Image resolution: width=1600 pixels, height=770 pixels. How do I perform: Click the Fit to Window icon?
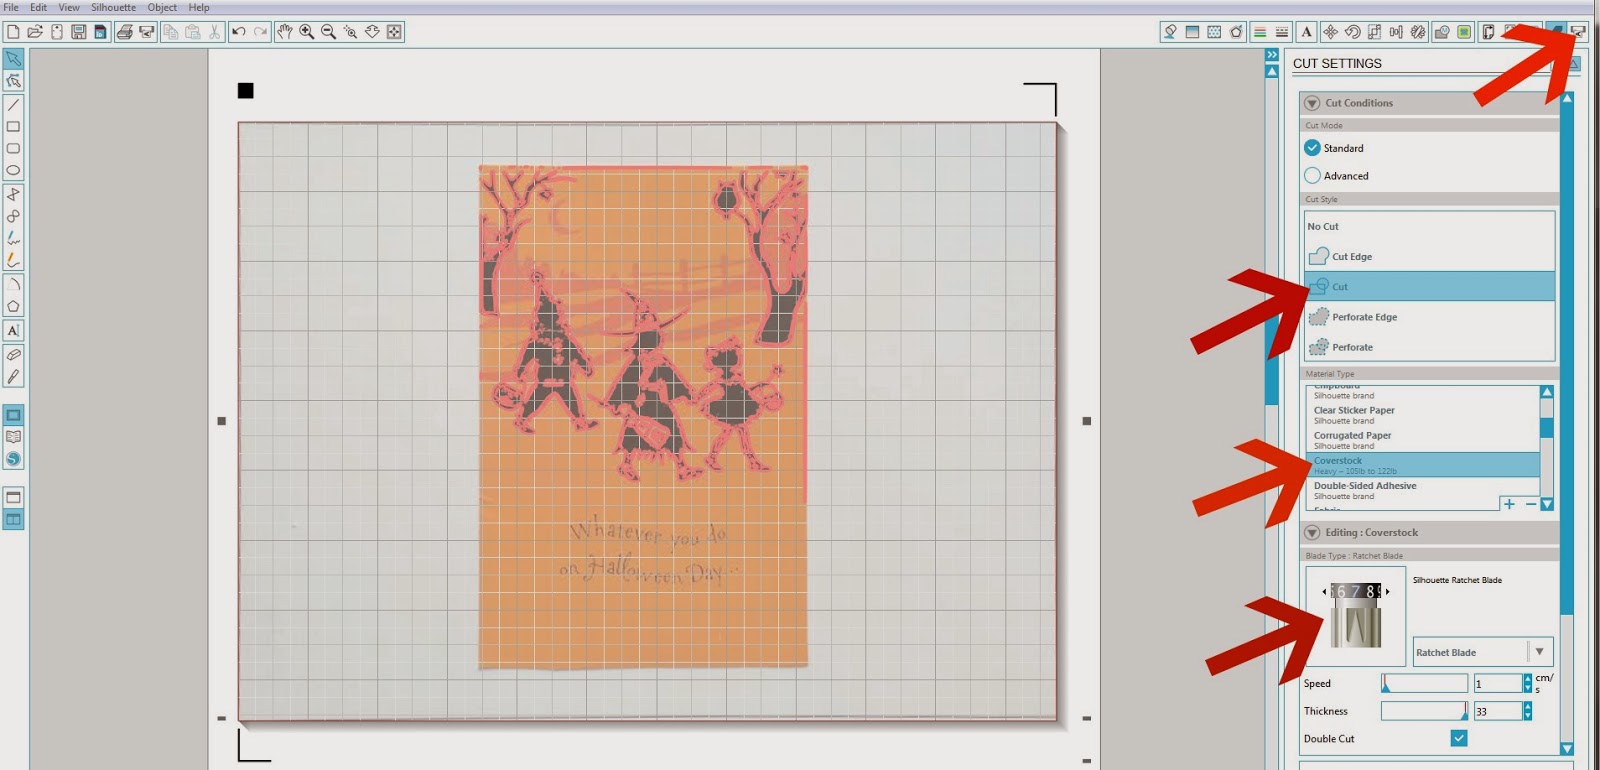coord(395,32)
